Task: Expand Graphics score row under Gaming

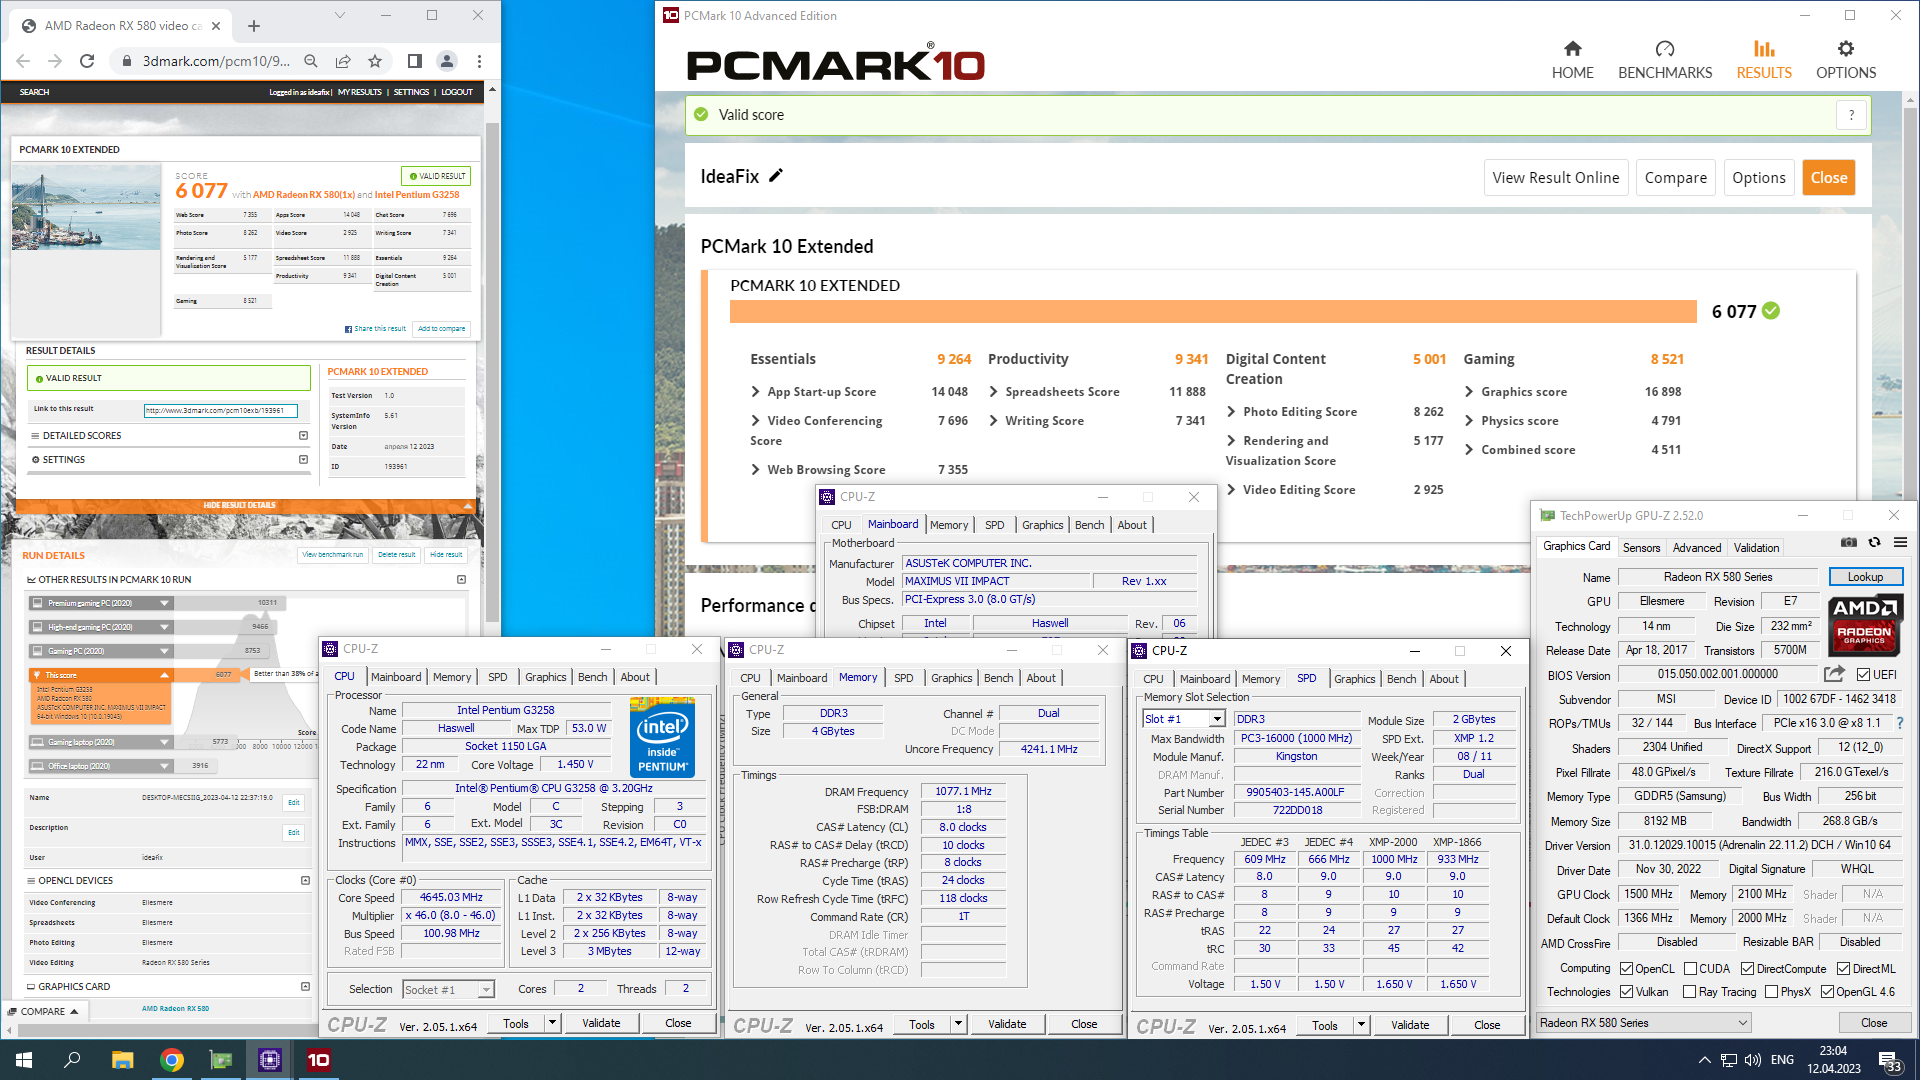Action: click(1469, 392)
